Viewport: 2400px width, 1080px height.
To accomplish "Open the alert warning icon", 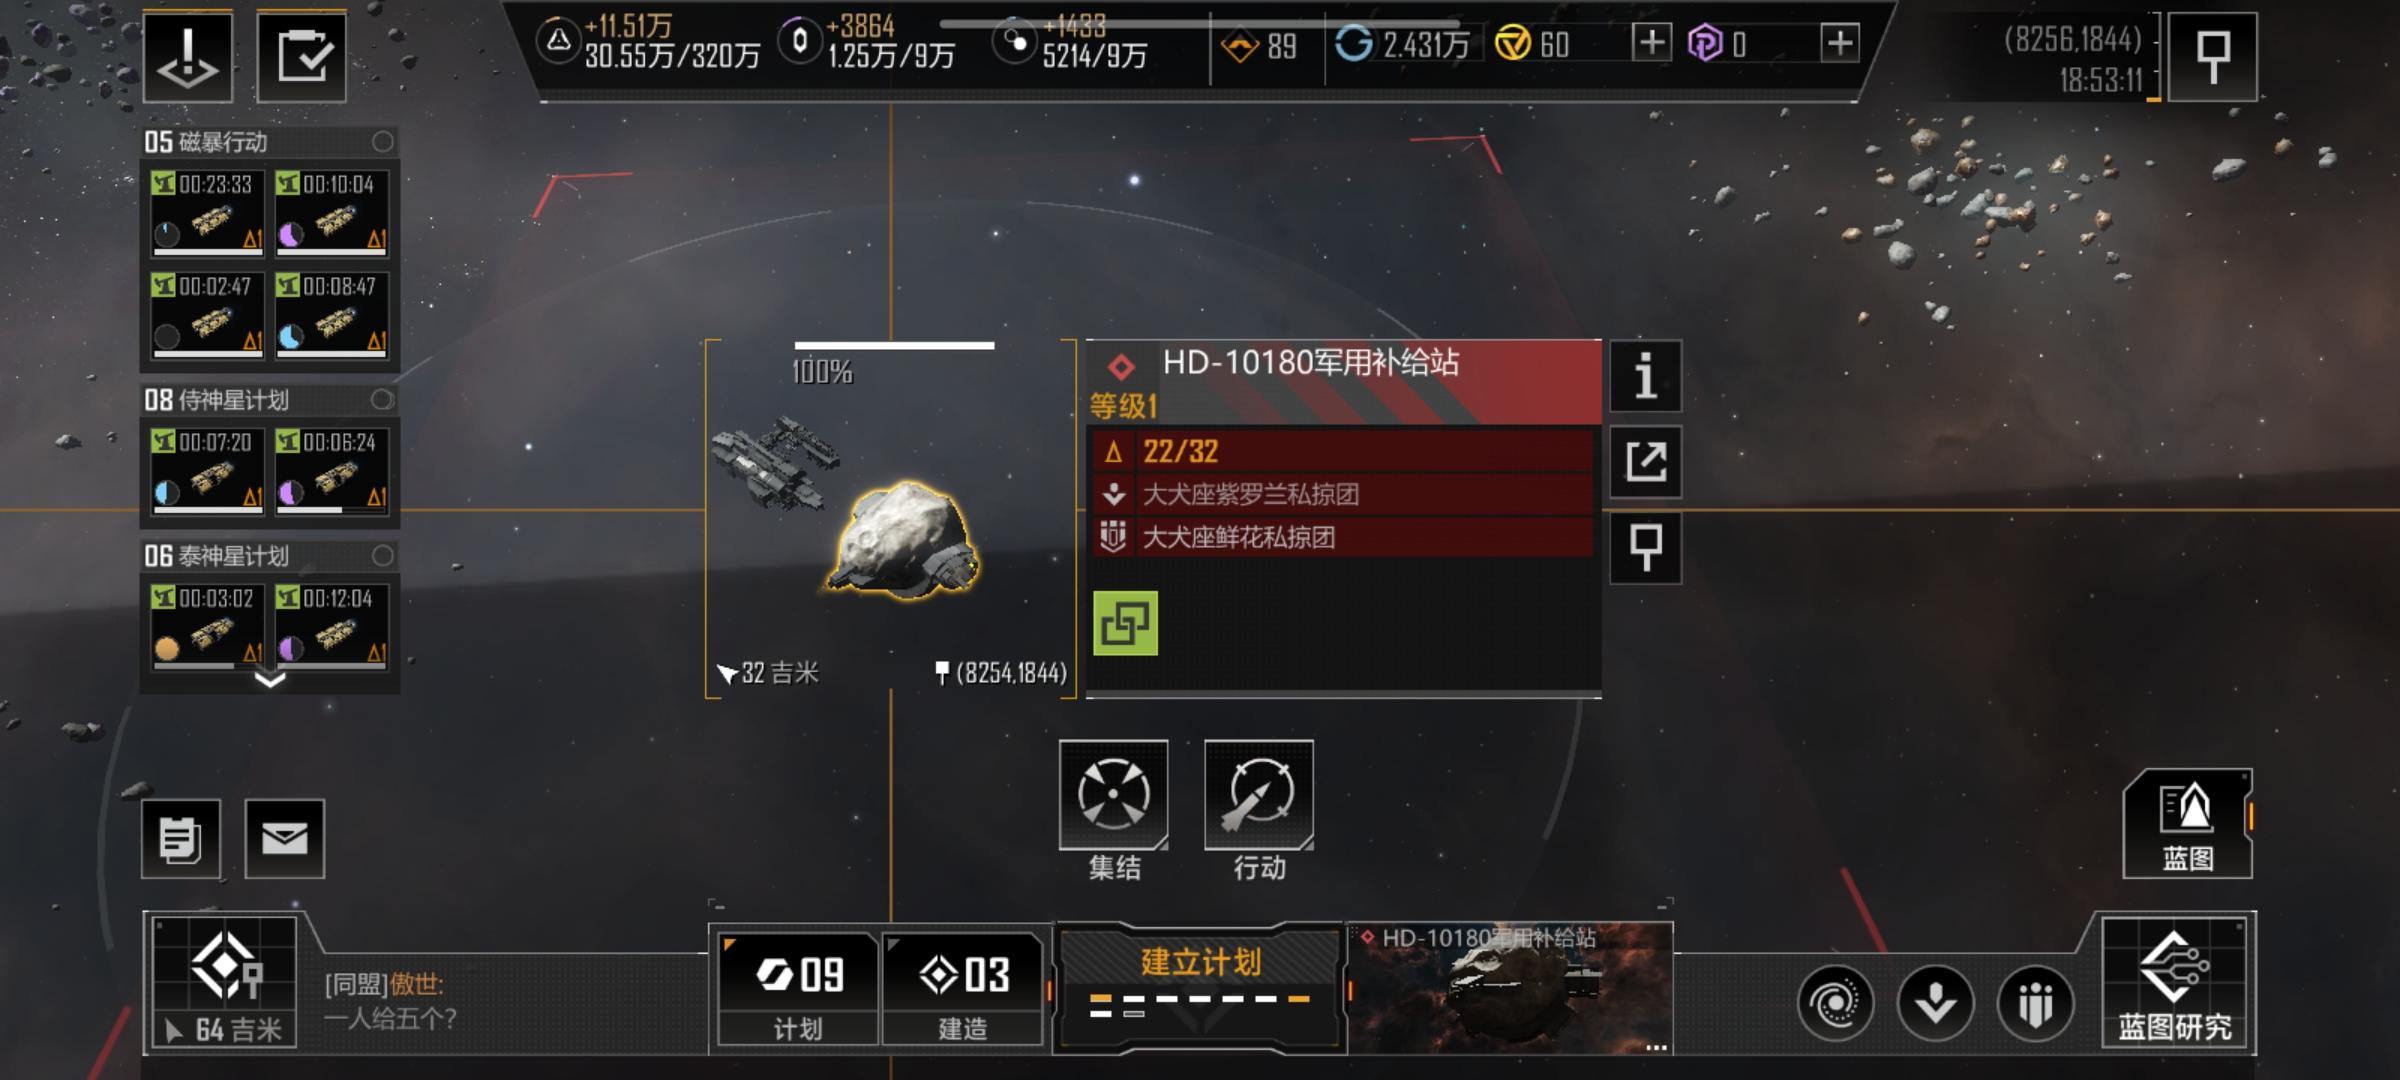I will pyautogui.click(x=188, y=57).
